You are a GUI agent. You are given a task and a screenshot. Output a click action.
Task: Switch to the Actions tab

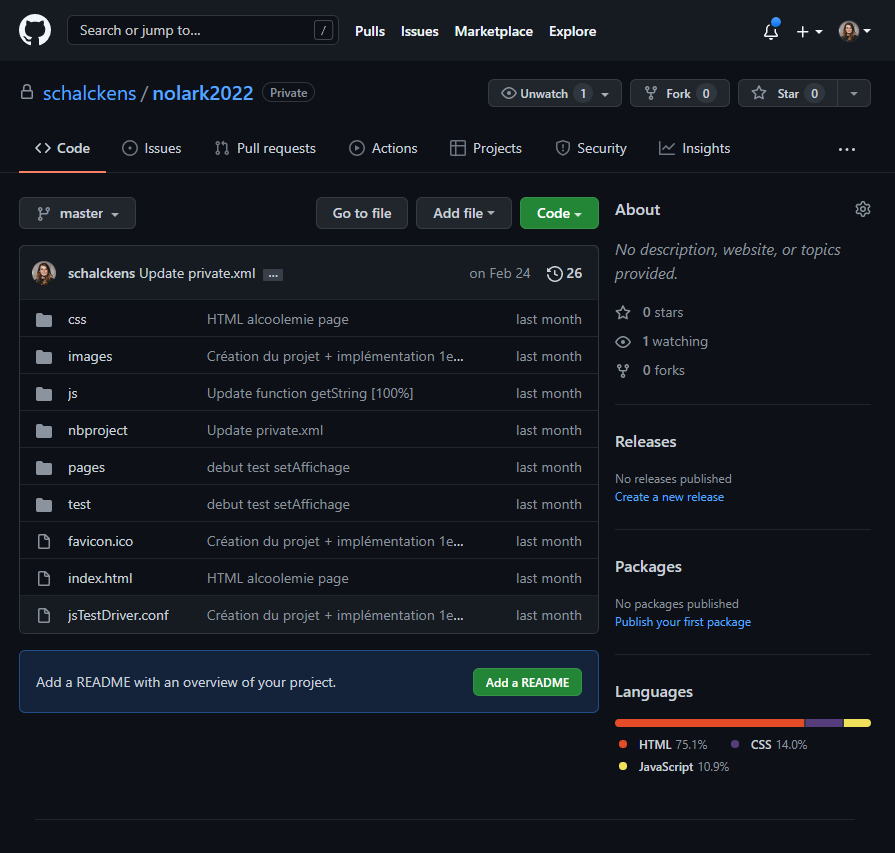[x=383, y=148]
